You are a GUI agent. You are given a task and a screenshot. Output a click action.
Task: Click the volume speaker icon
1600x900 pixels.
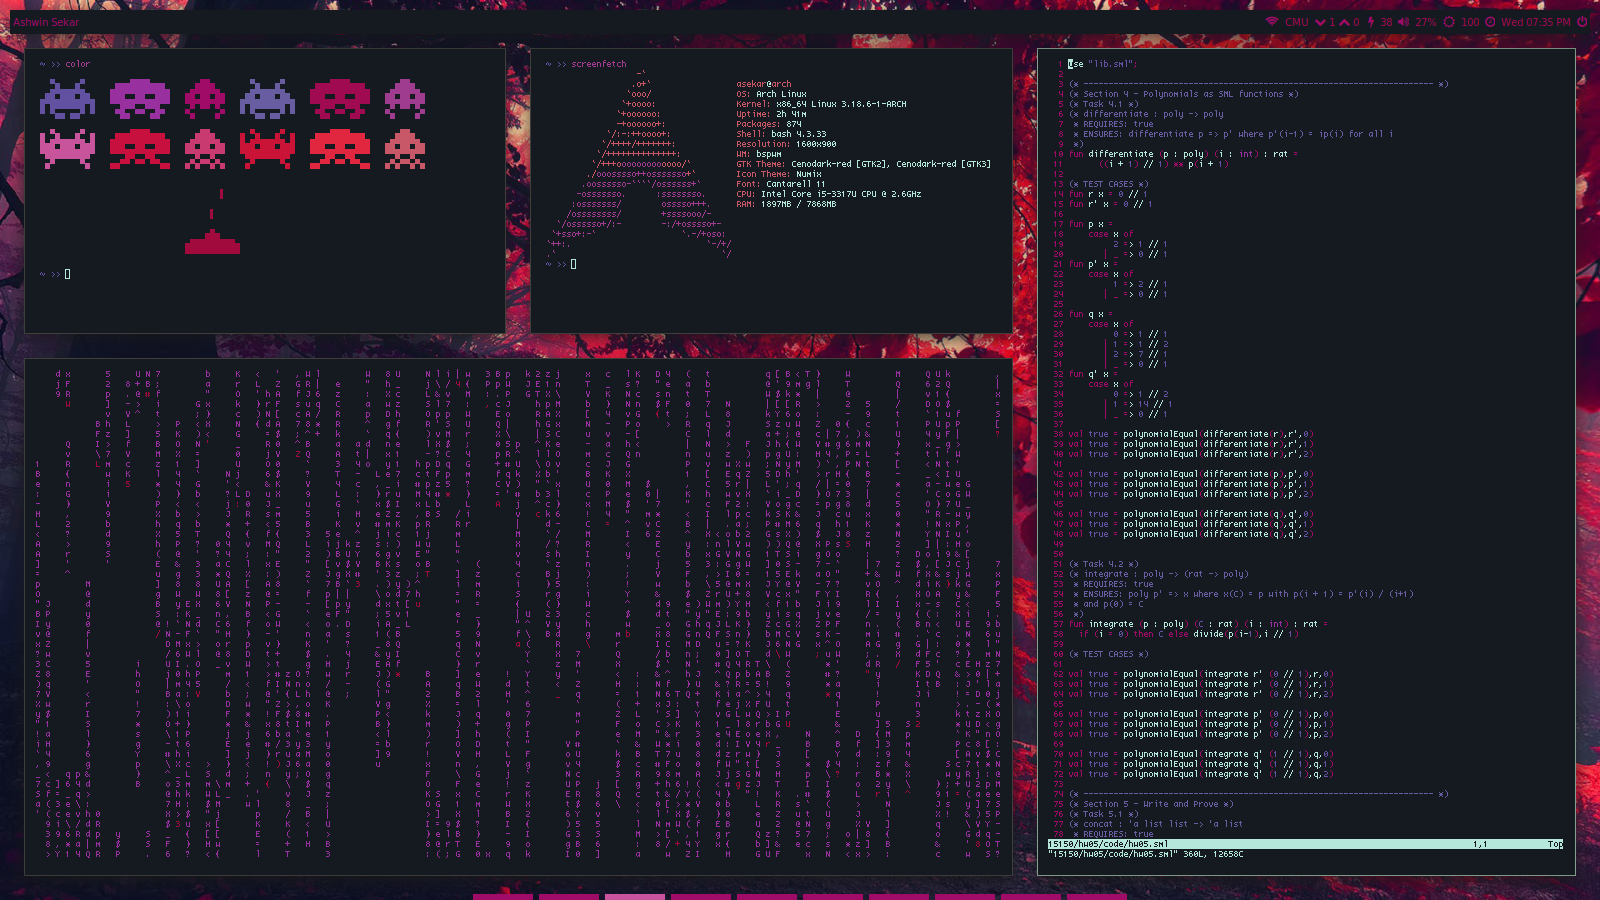[x=1404, y=21]
